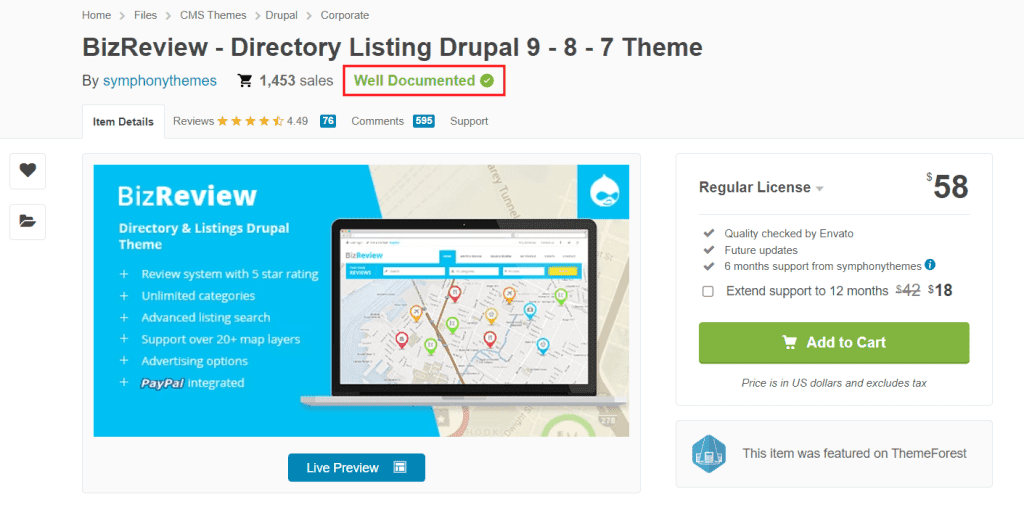This screenshot has height=505, width=1024.
Task: Expand the Regular License dropdown
Action: pyautogui.click(x=761, y=187)
